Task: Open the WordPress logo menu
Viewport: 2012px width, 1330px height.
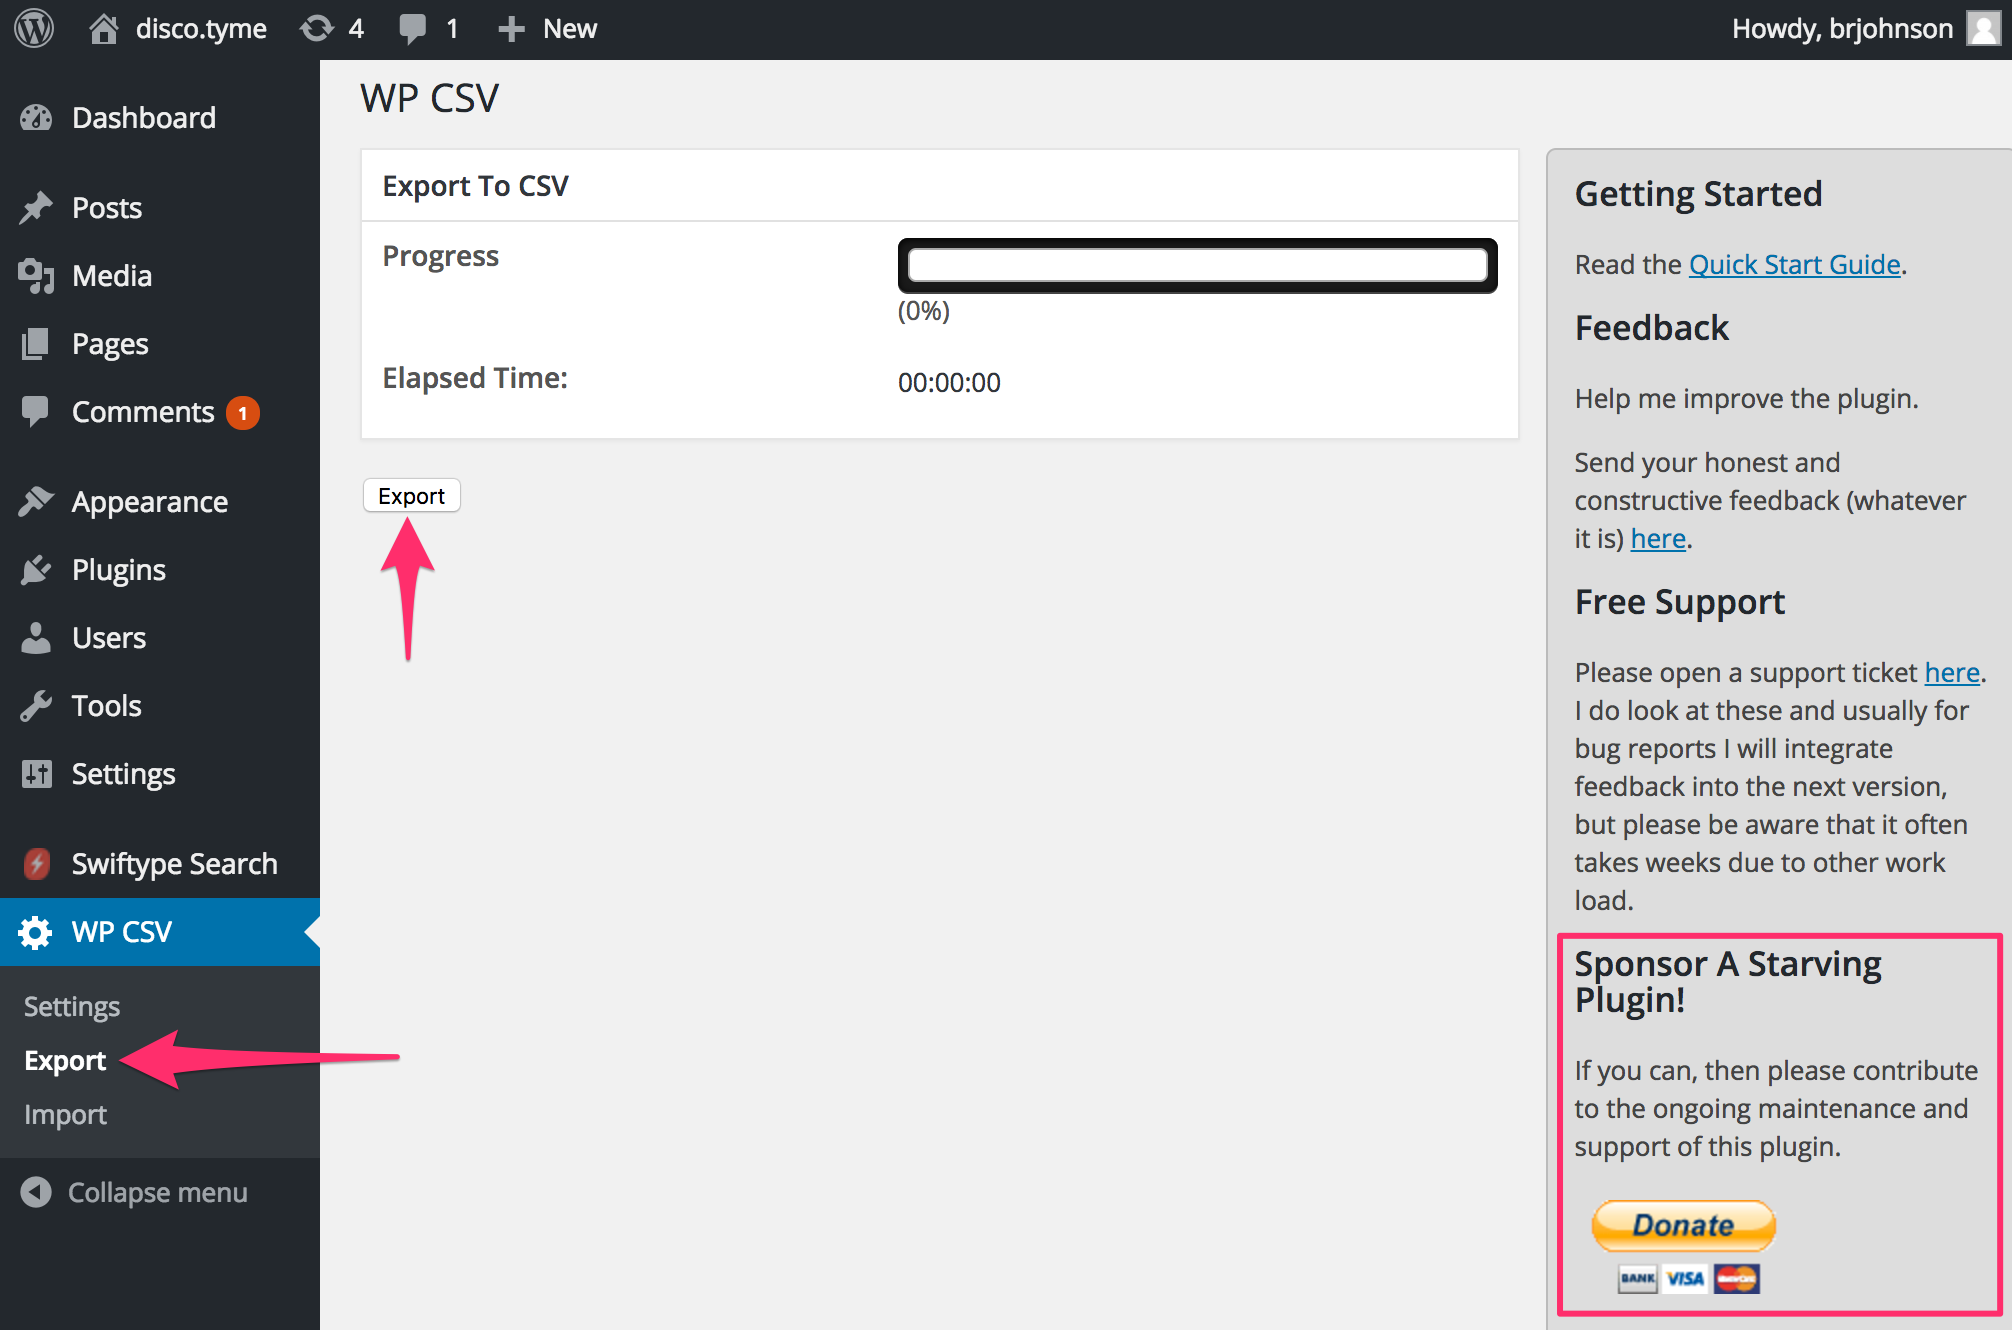Action: [x=34, y=28]
